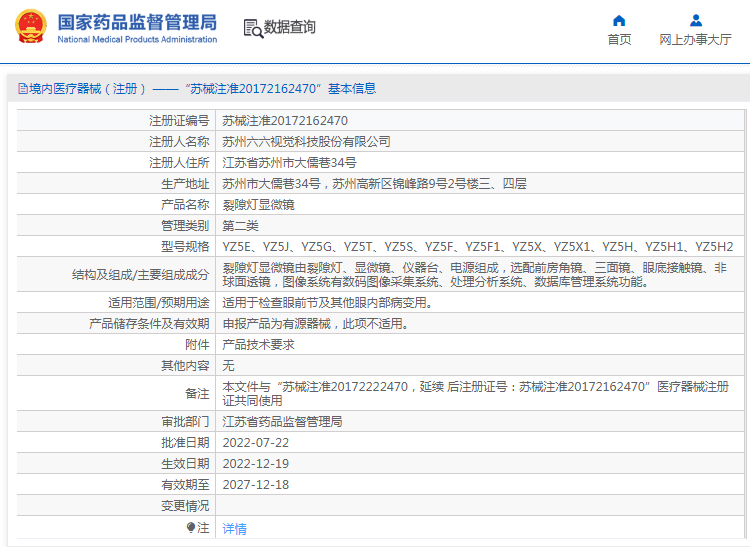Click the national emblem logo
Screen dimensions: 750x547
pos(30,28)
